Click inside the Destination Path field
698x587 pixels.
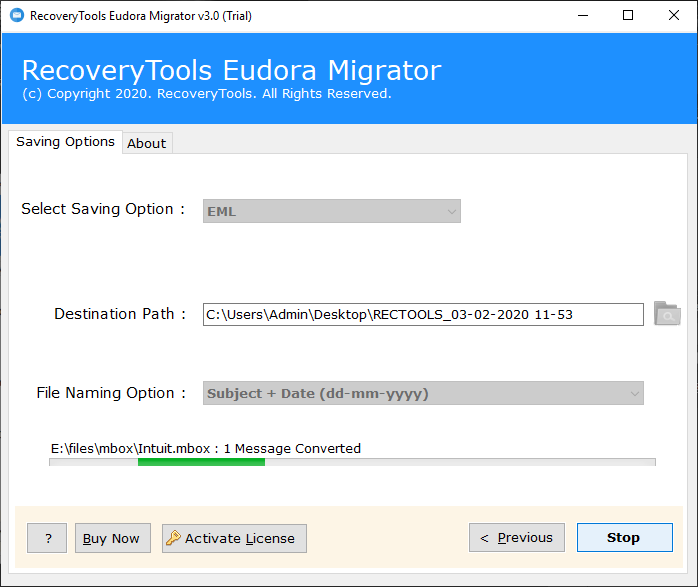[x=423, y=315]
